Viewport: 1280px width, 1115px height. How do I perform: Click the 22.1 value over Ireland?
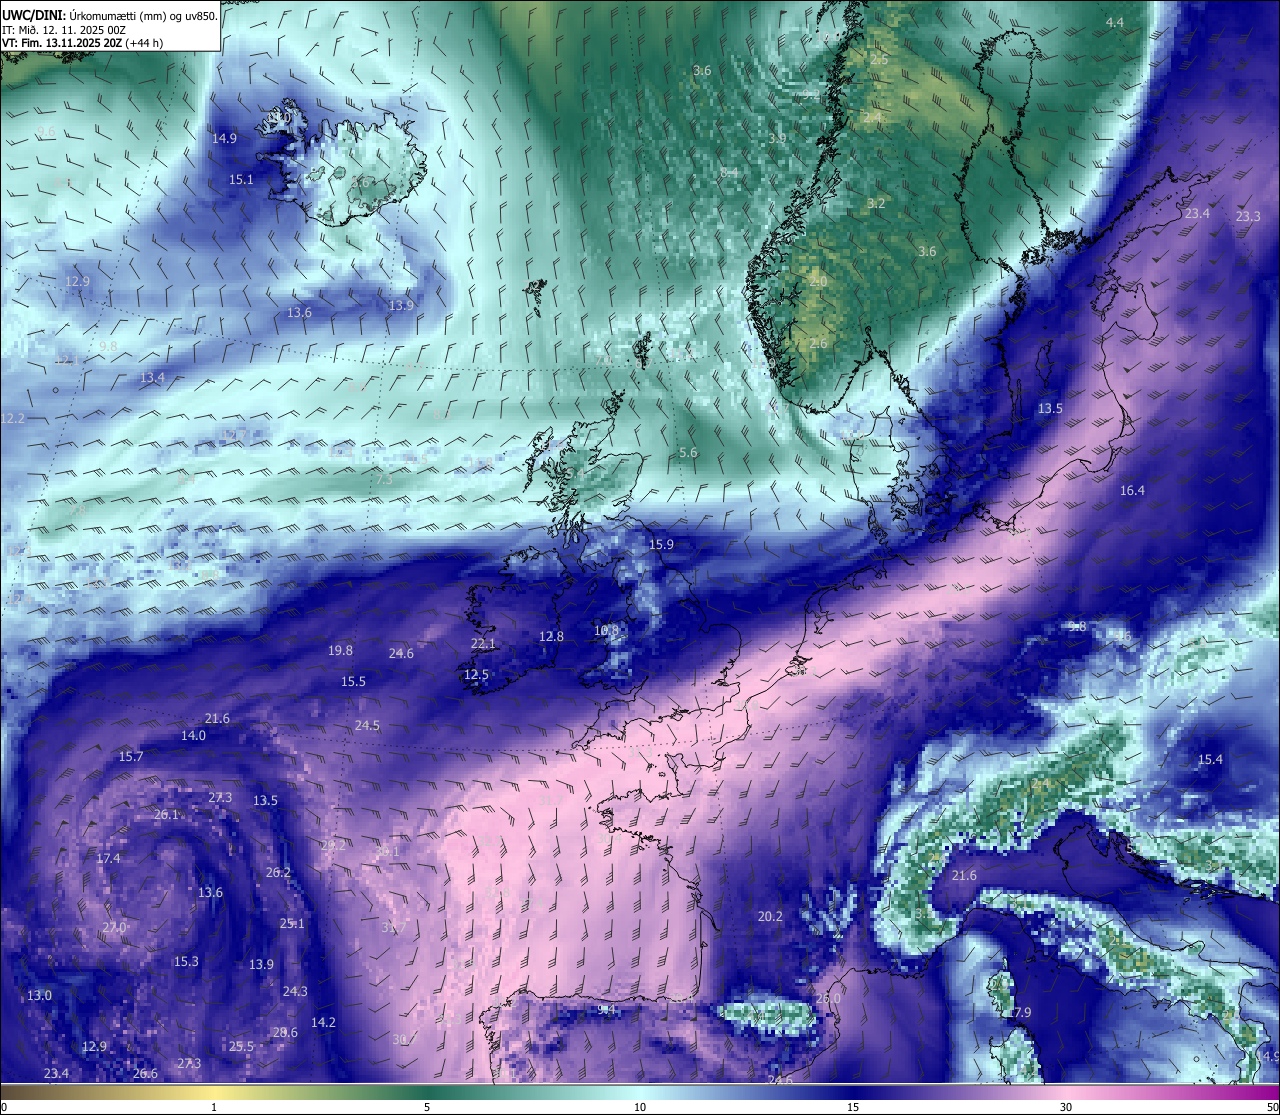(x=483, y=644)
